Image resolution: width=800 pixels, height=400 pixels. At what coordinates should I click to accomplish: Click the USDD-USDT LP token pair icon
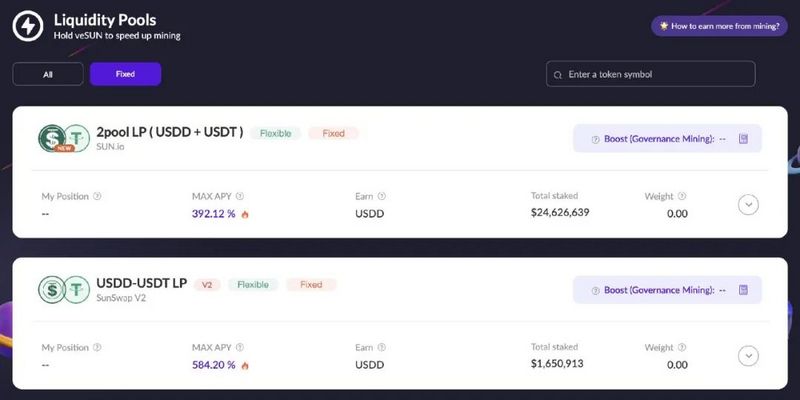64,290
